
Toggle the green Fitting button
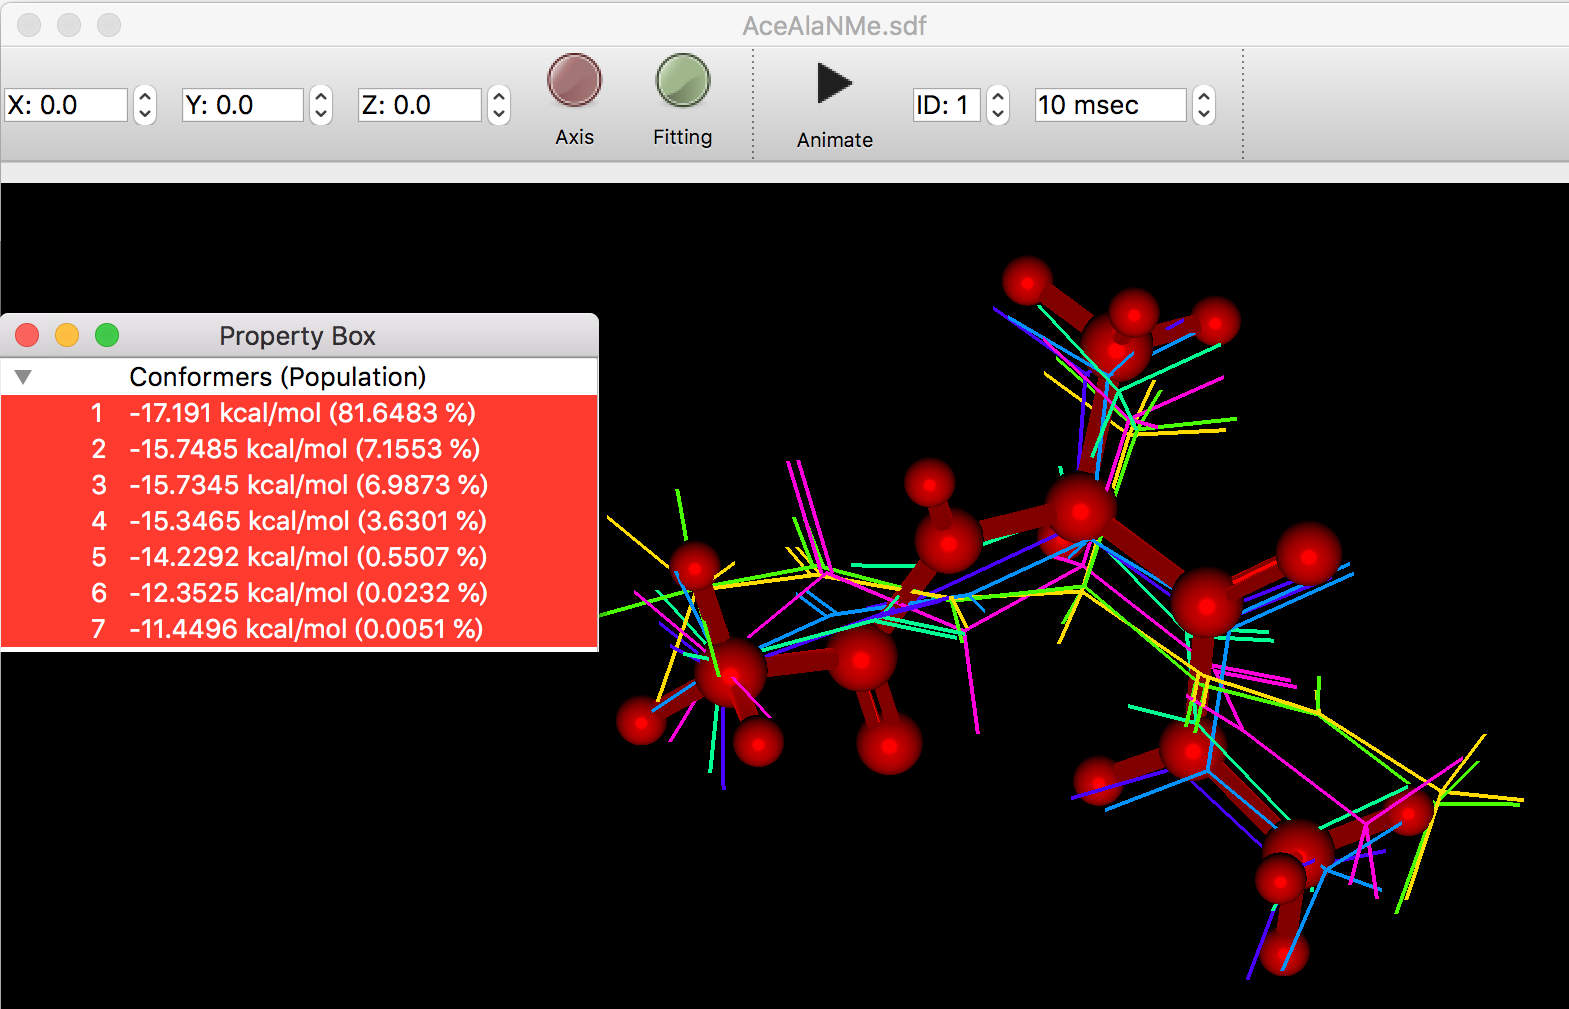pyautogui.click(x=682, y=81)
